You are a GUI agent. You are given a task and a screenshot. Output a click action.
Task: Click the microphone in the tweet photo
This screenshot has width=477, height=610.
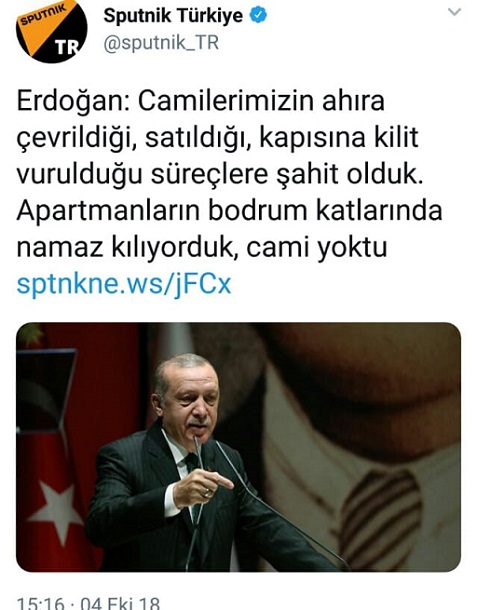tap(198, 447)
